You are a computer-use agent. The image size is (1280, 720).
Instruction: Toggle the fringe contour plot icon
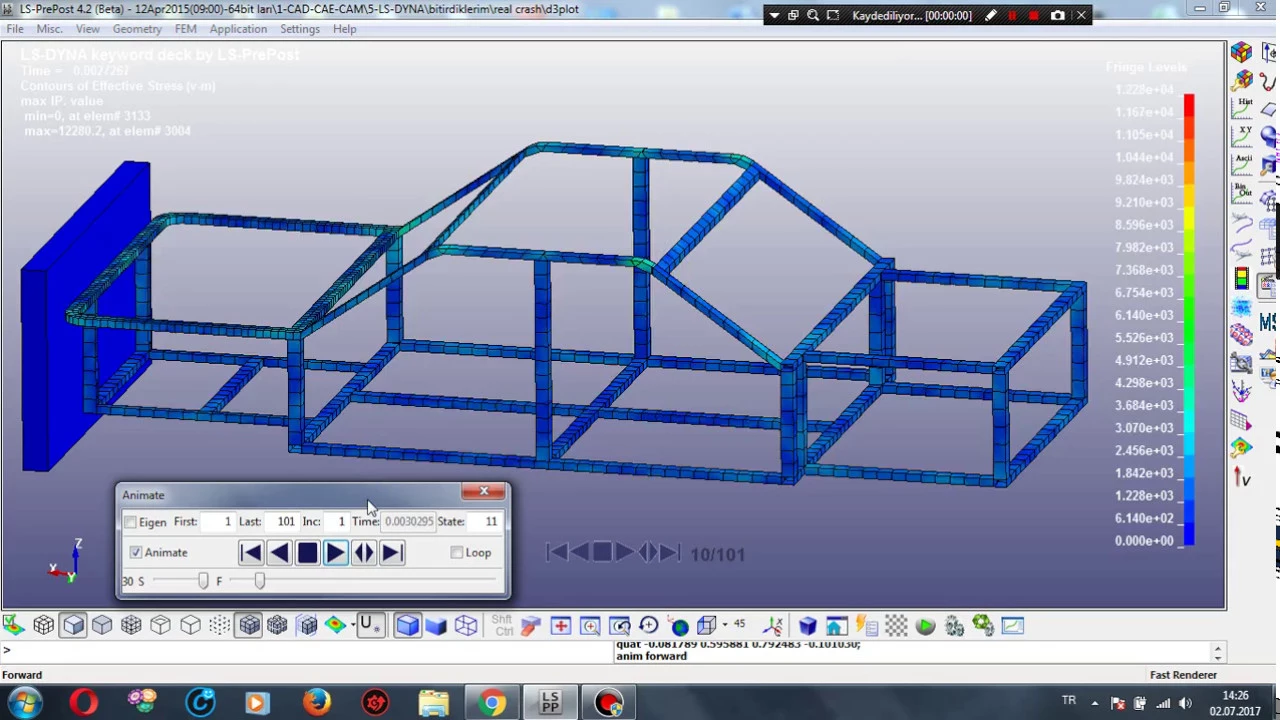(x=334, y=626)
